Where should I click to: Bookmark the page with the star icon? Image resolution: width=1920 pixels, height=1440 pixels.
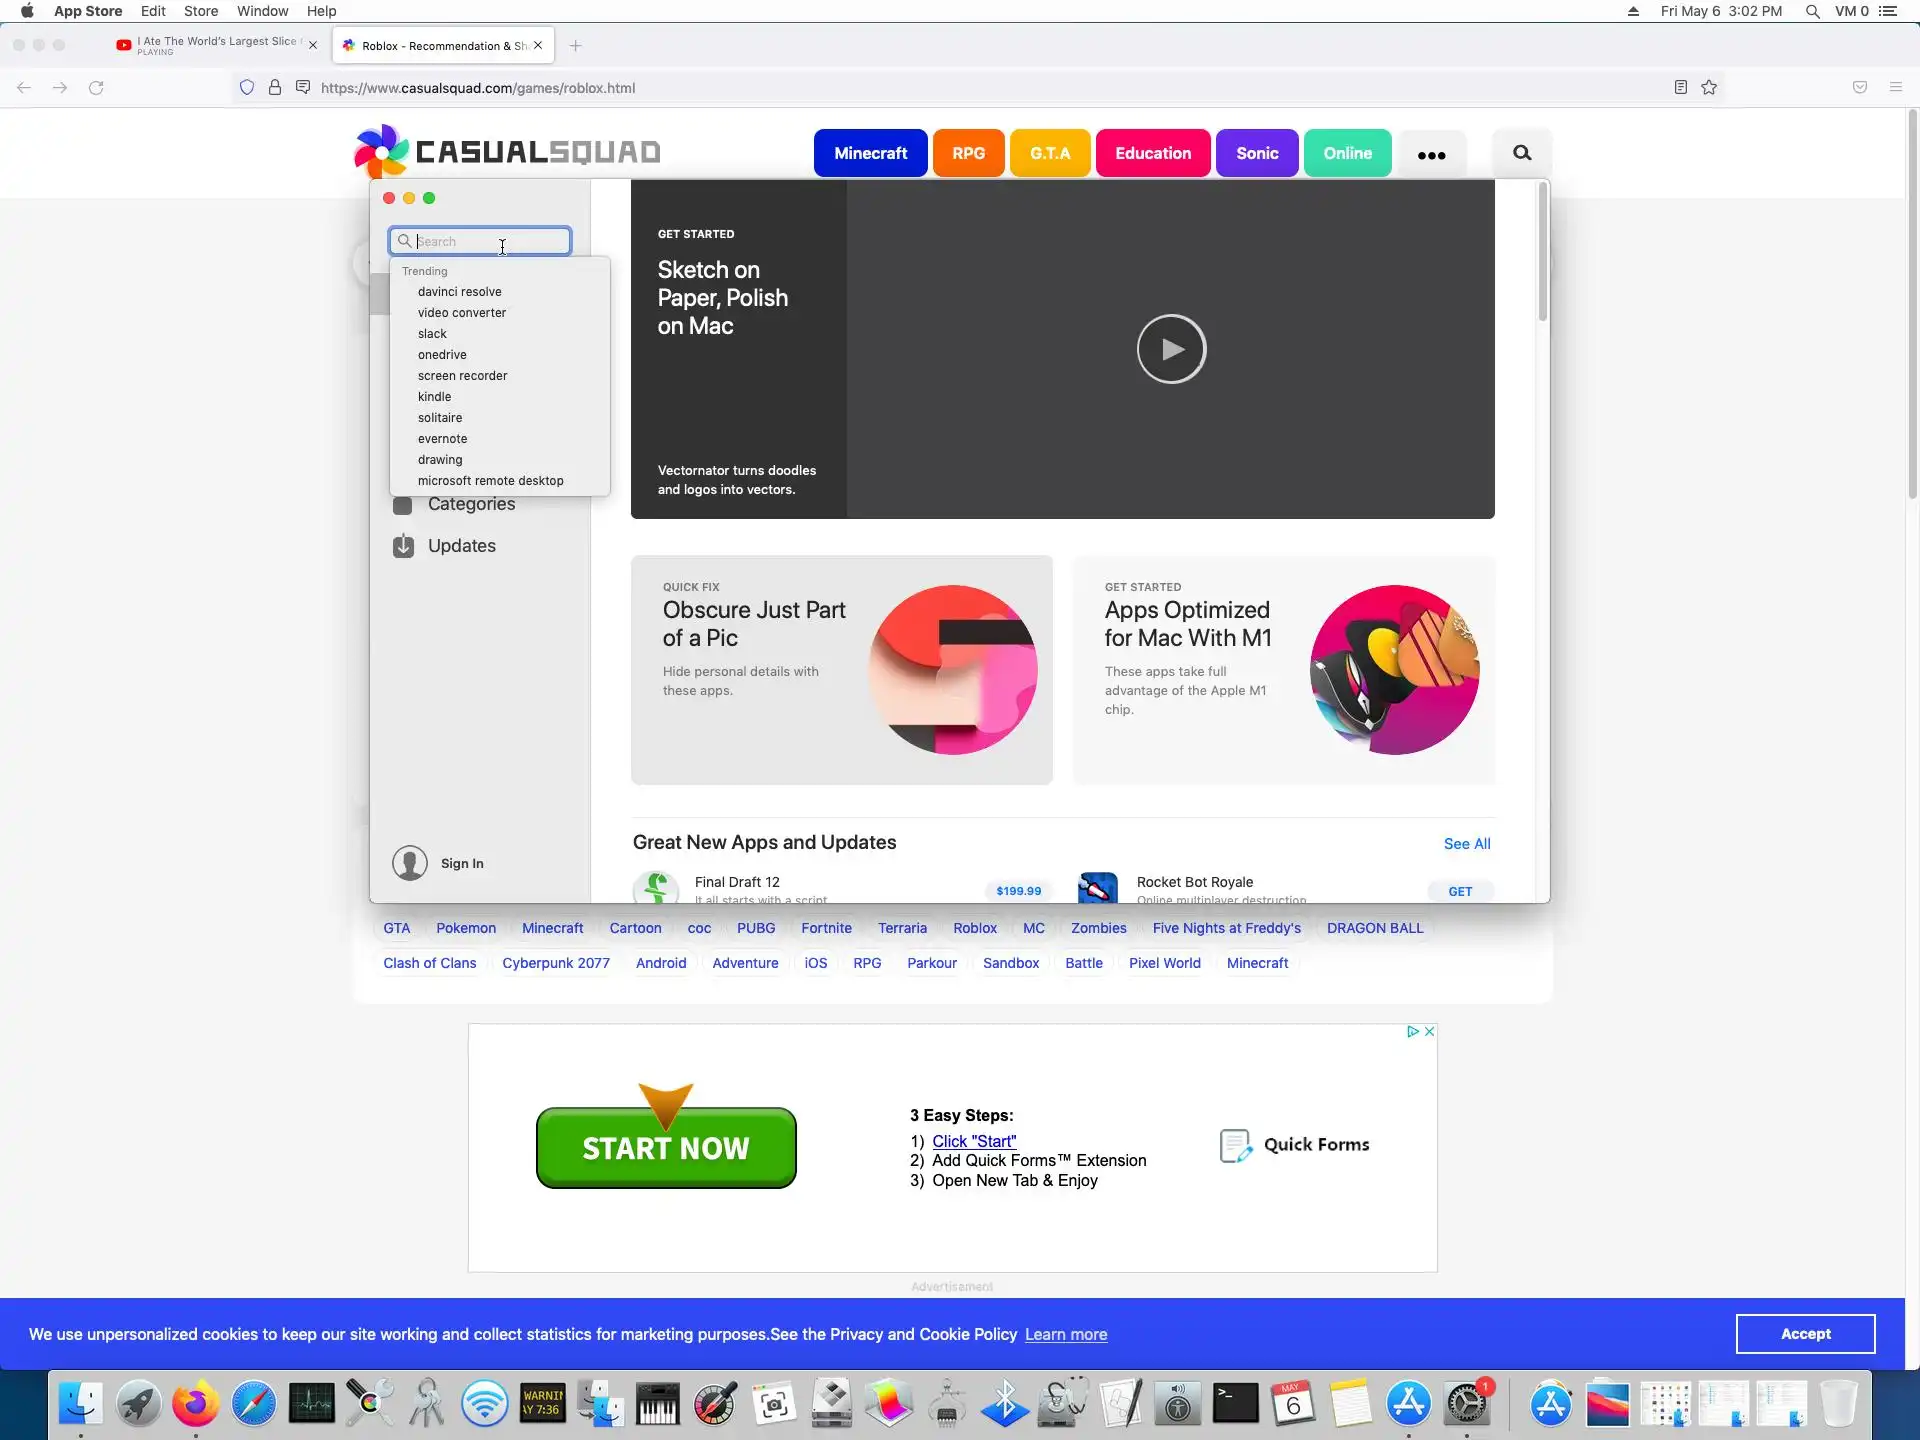point(1709,88)
